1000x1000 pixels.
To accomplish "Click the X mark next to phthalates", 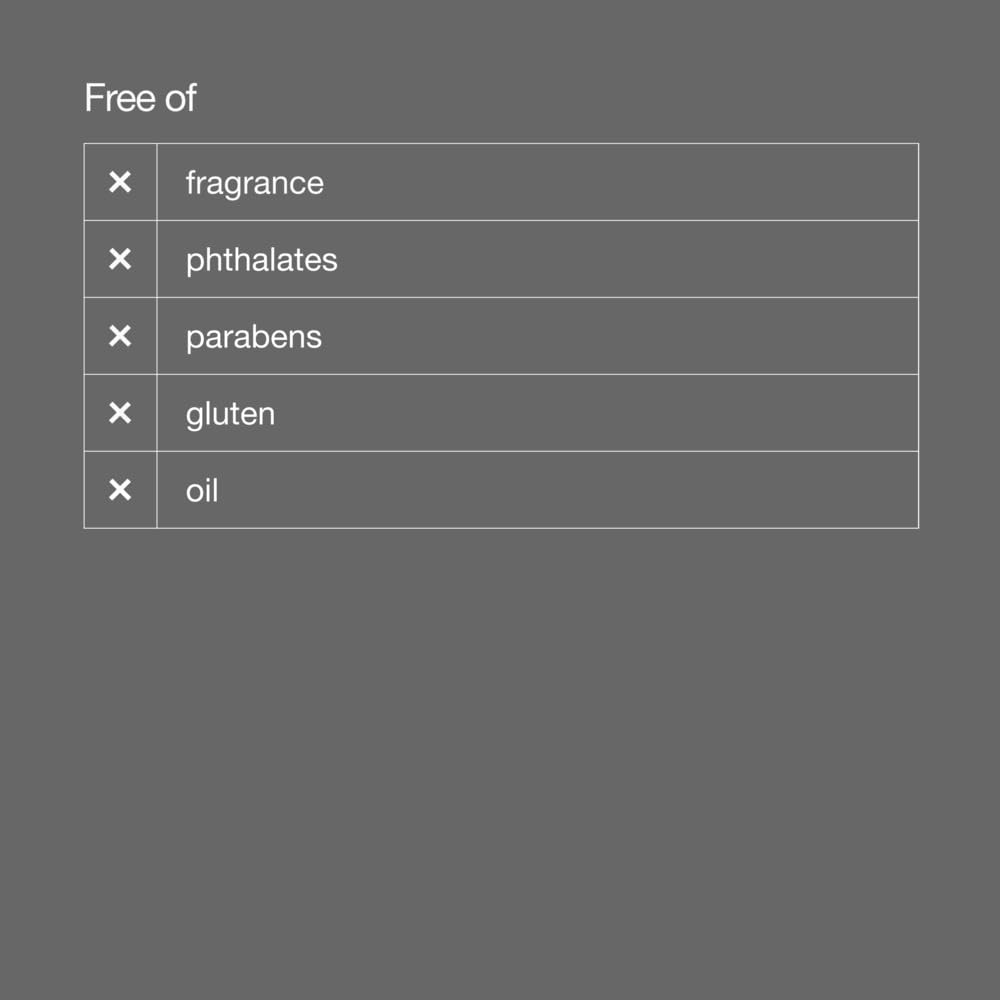I will [x=120, y=259].
